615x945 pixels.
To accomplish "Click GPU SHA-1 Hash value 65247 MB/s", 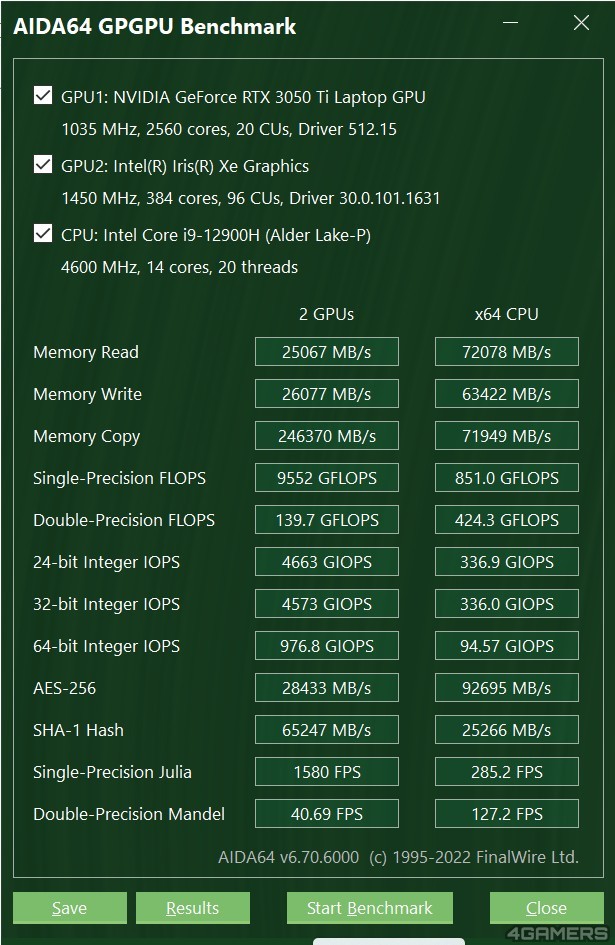I will click(327, 730).
